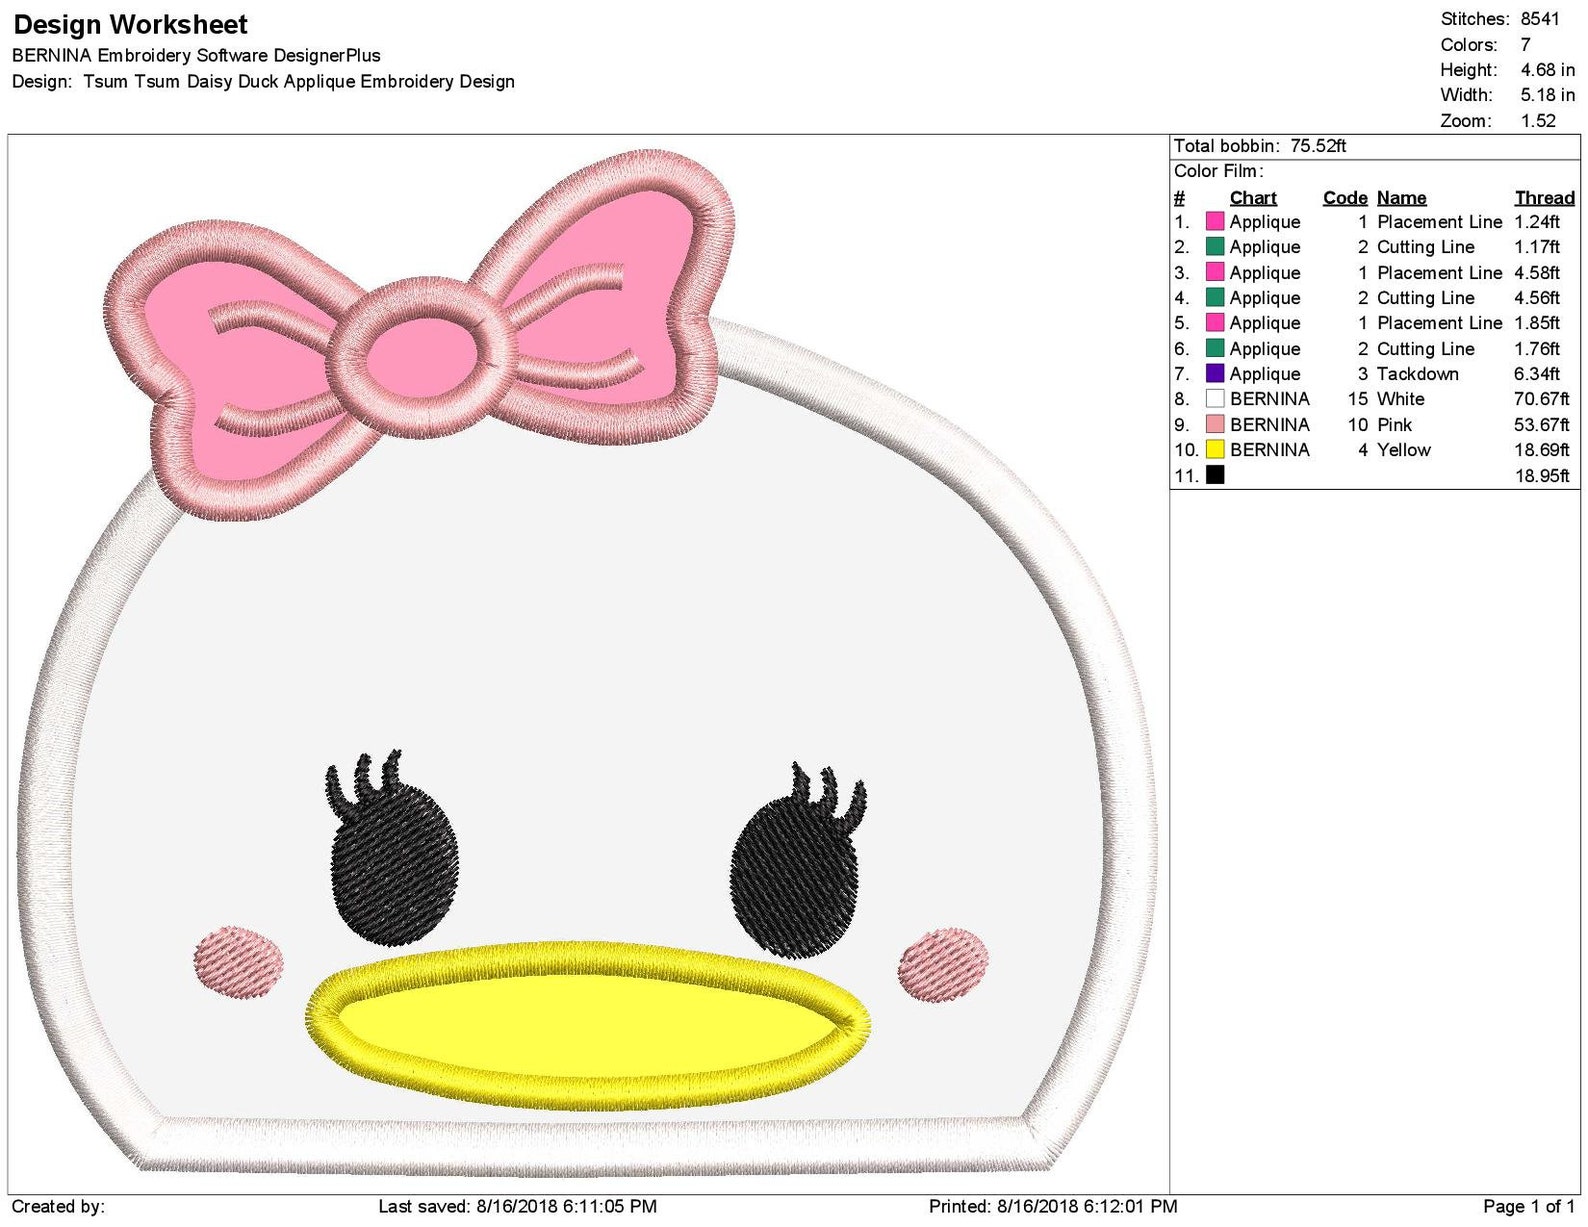Click the green swatch in color row 2
The height and width of the screenshot is (1227, 1588).
tap(1215, 247)
